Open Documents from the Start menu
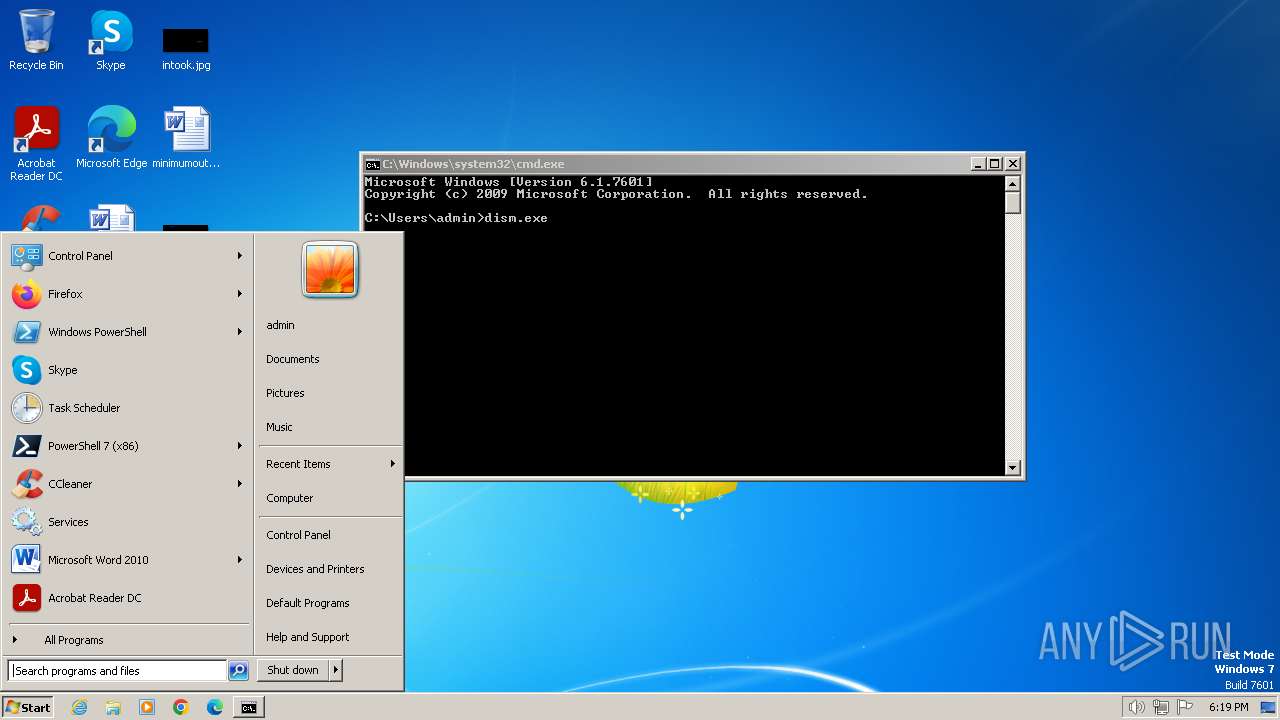 point(292,359)
